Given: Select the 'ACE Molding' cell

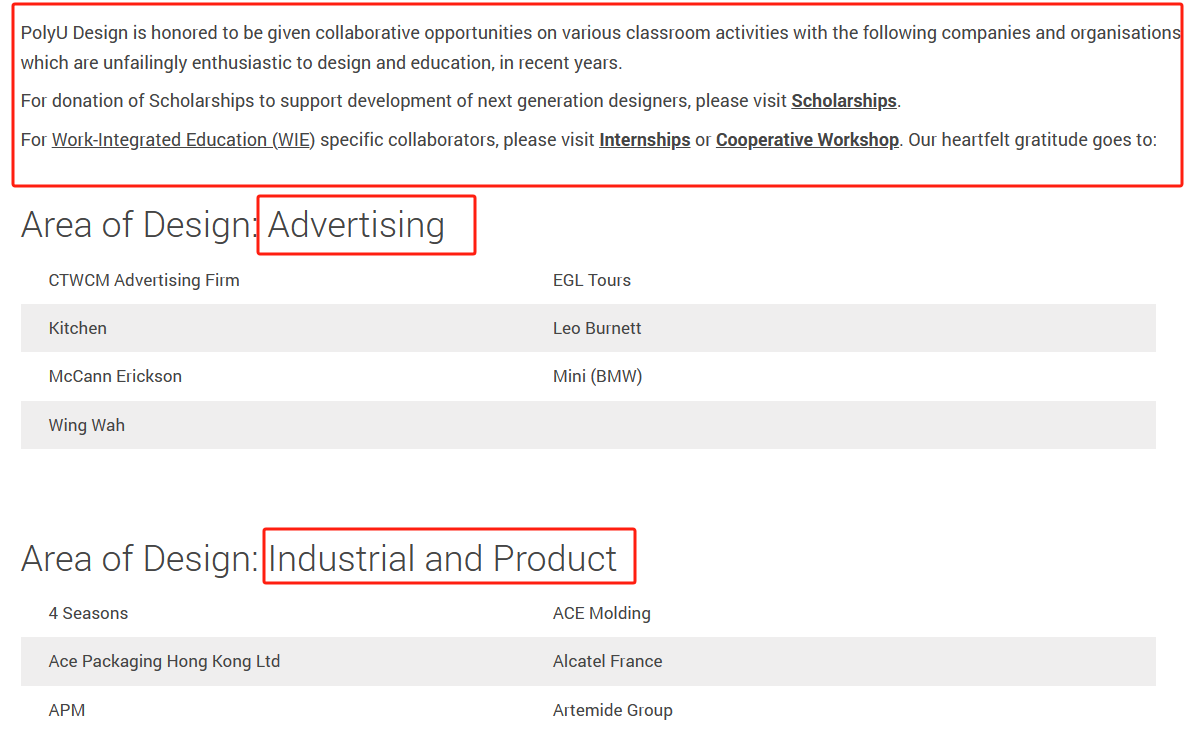Looking at the screenshot, I should [602, 614].
